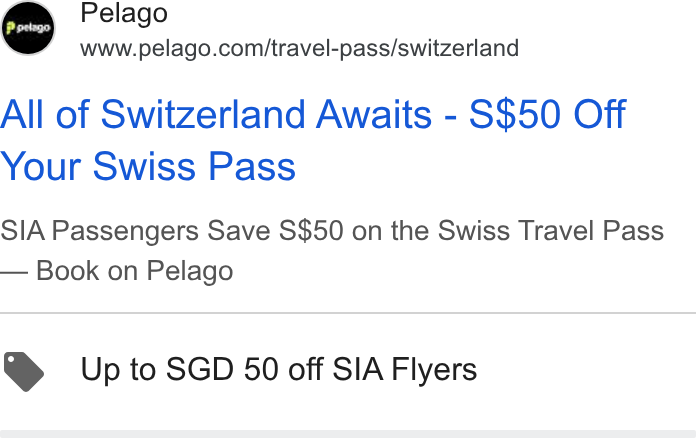Click the '— Book on Pelago' description line

117,271
